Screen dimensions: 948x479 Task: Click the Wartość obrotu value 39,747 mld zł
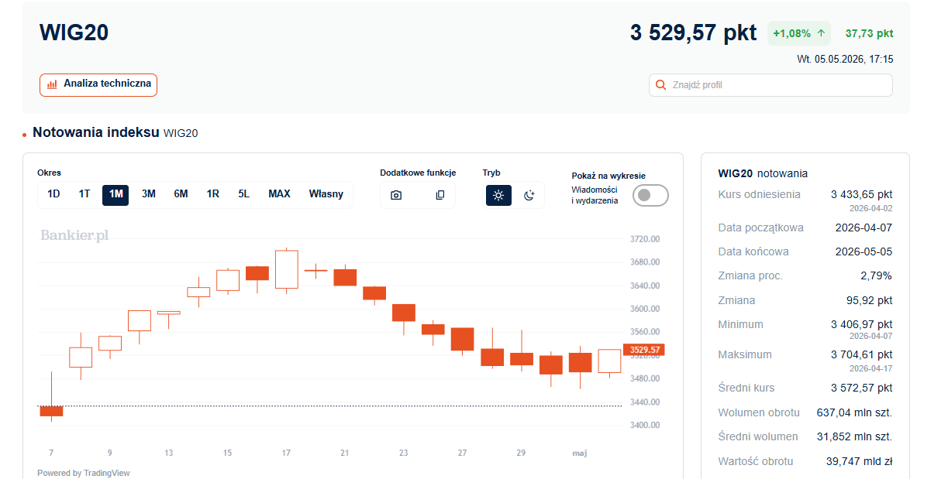coord(859,461)
